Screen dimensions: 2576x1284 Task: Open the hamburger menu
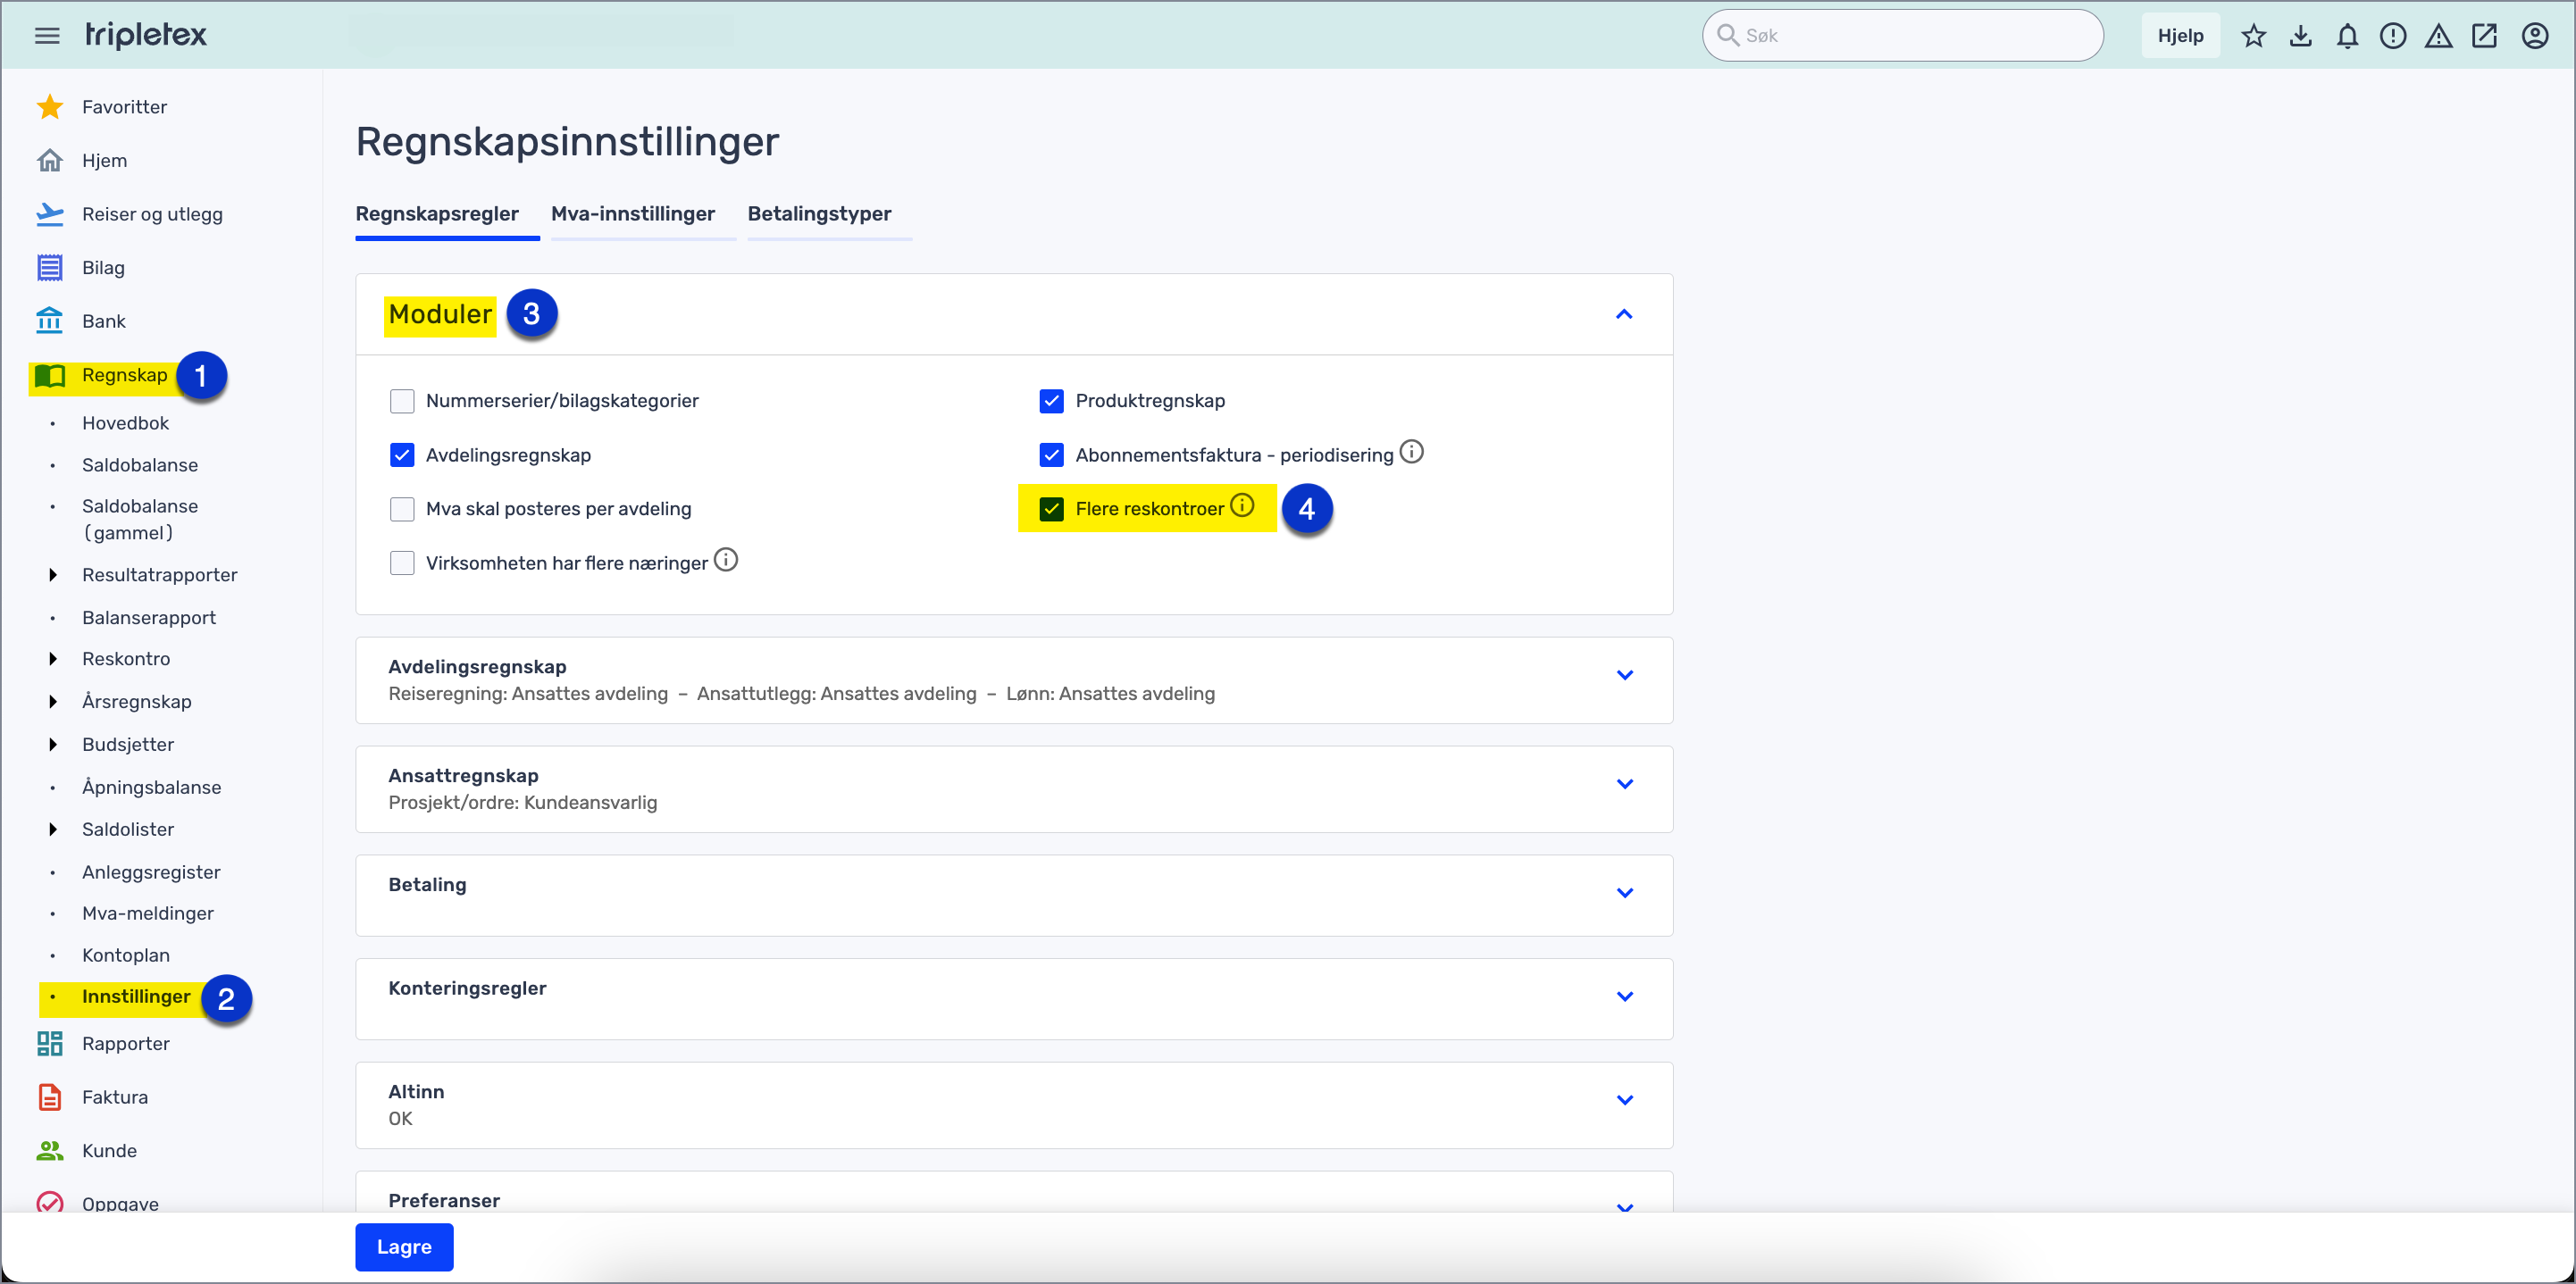(x=46, y=34)
